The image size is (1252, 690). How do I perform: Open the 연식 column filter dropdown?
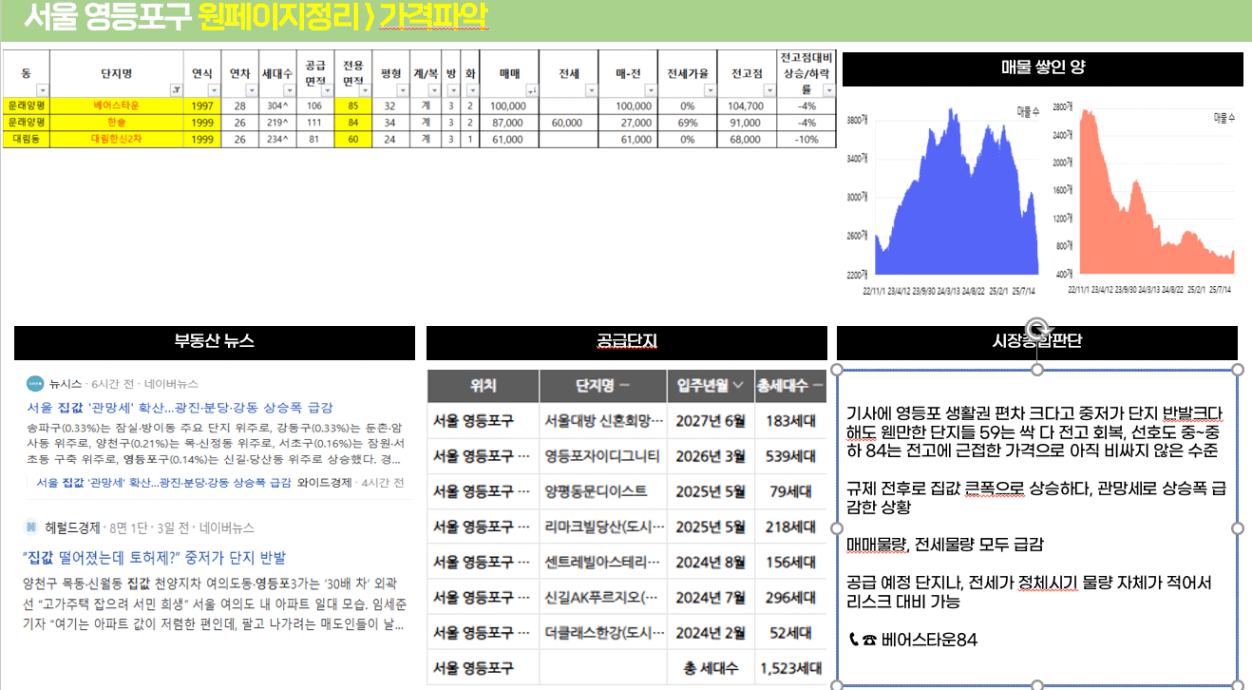pyautogui.click(x=212, y=91)
